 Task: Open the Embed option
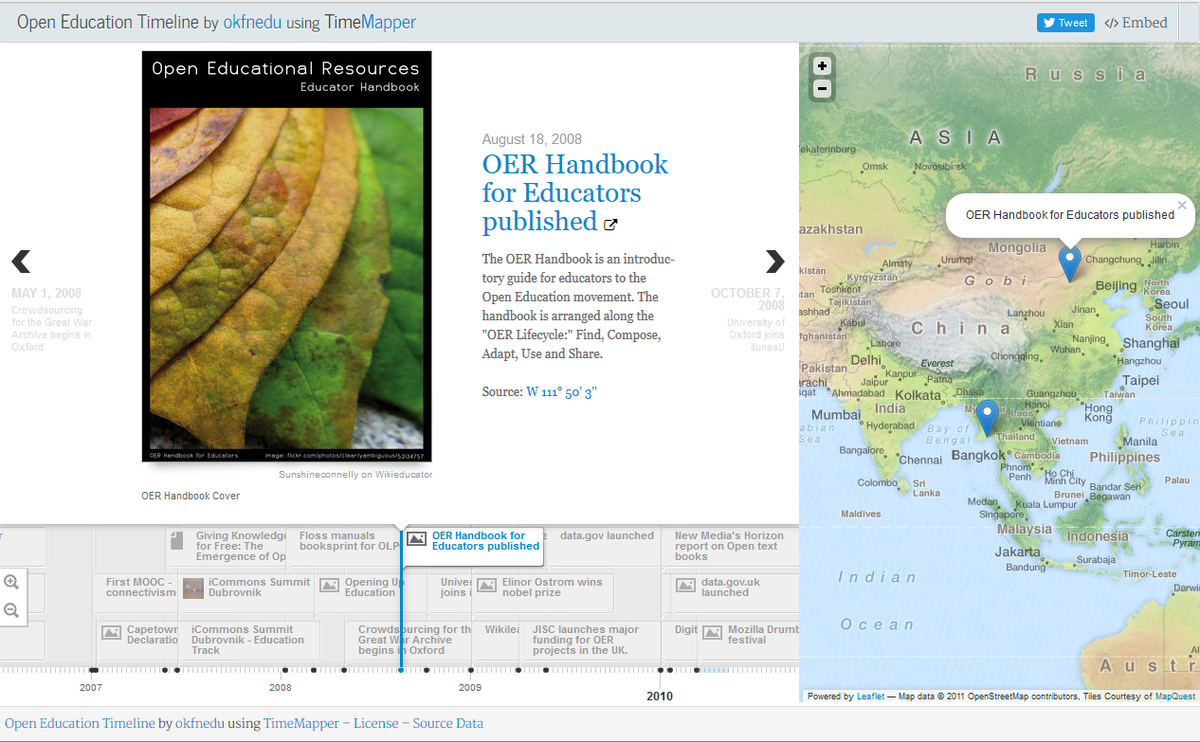coord(1136,22)
